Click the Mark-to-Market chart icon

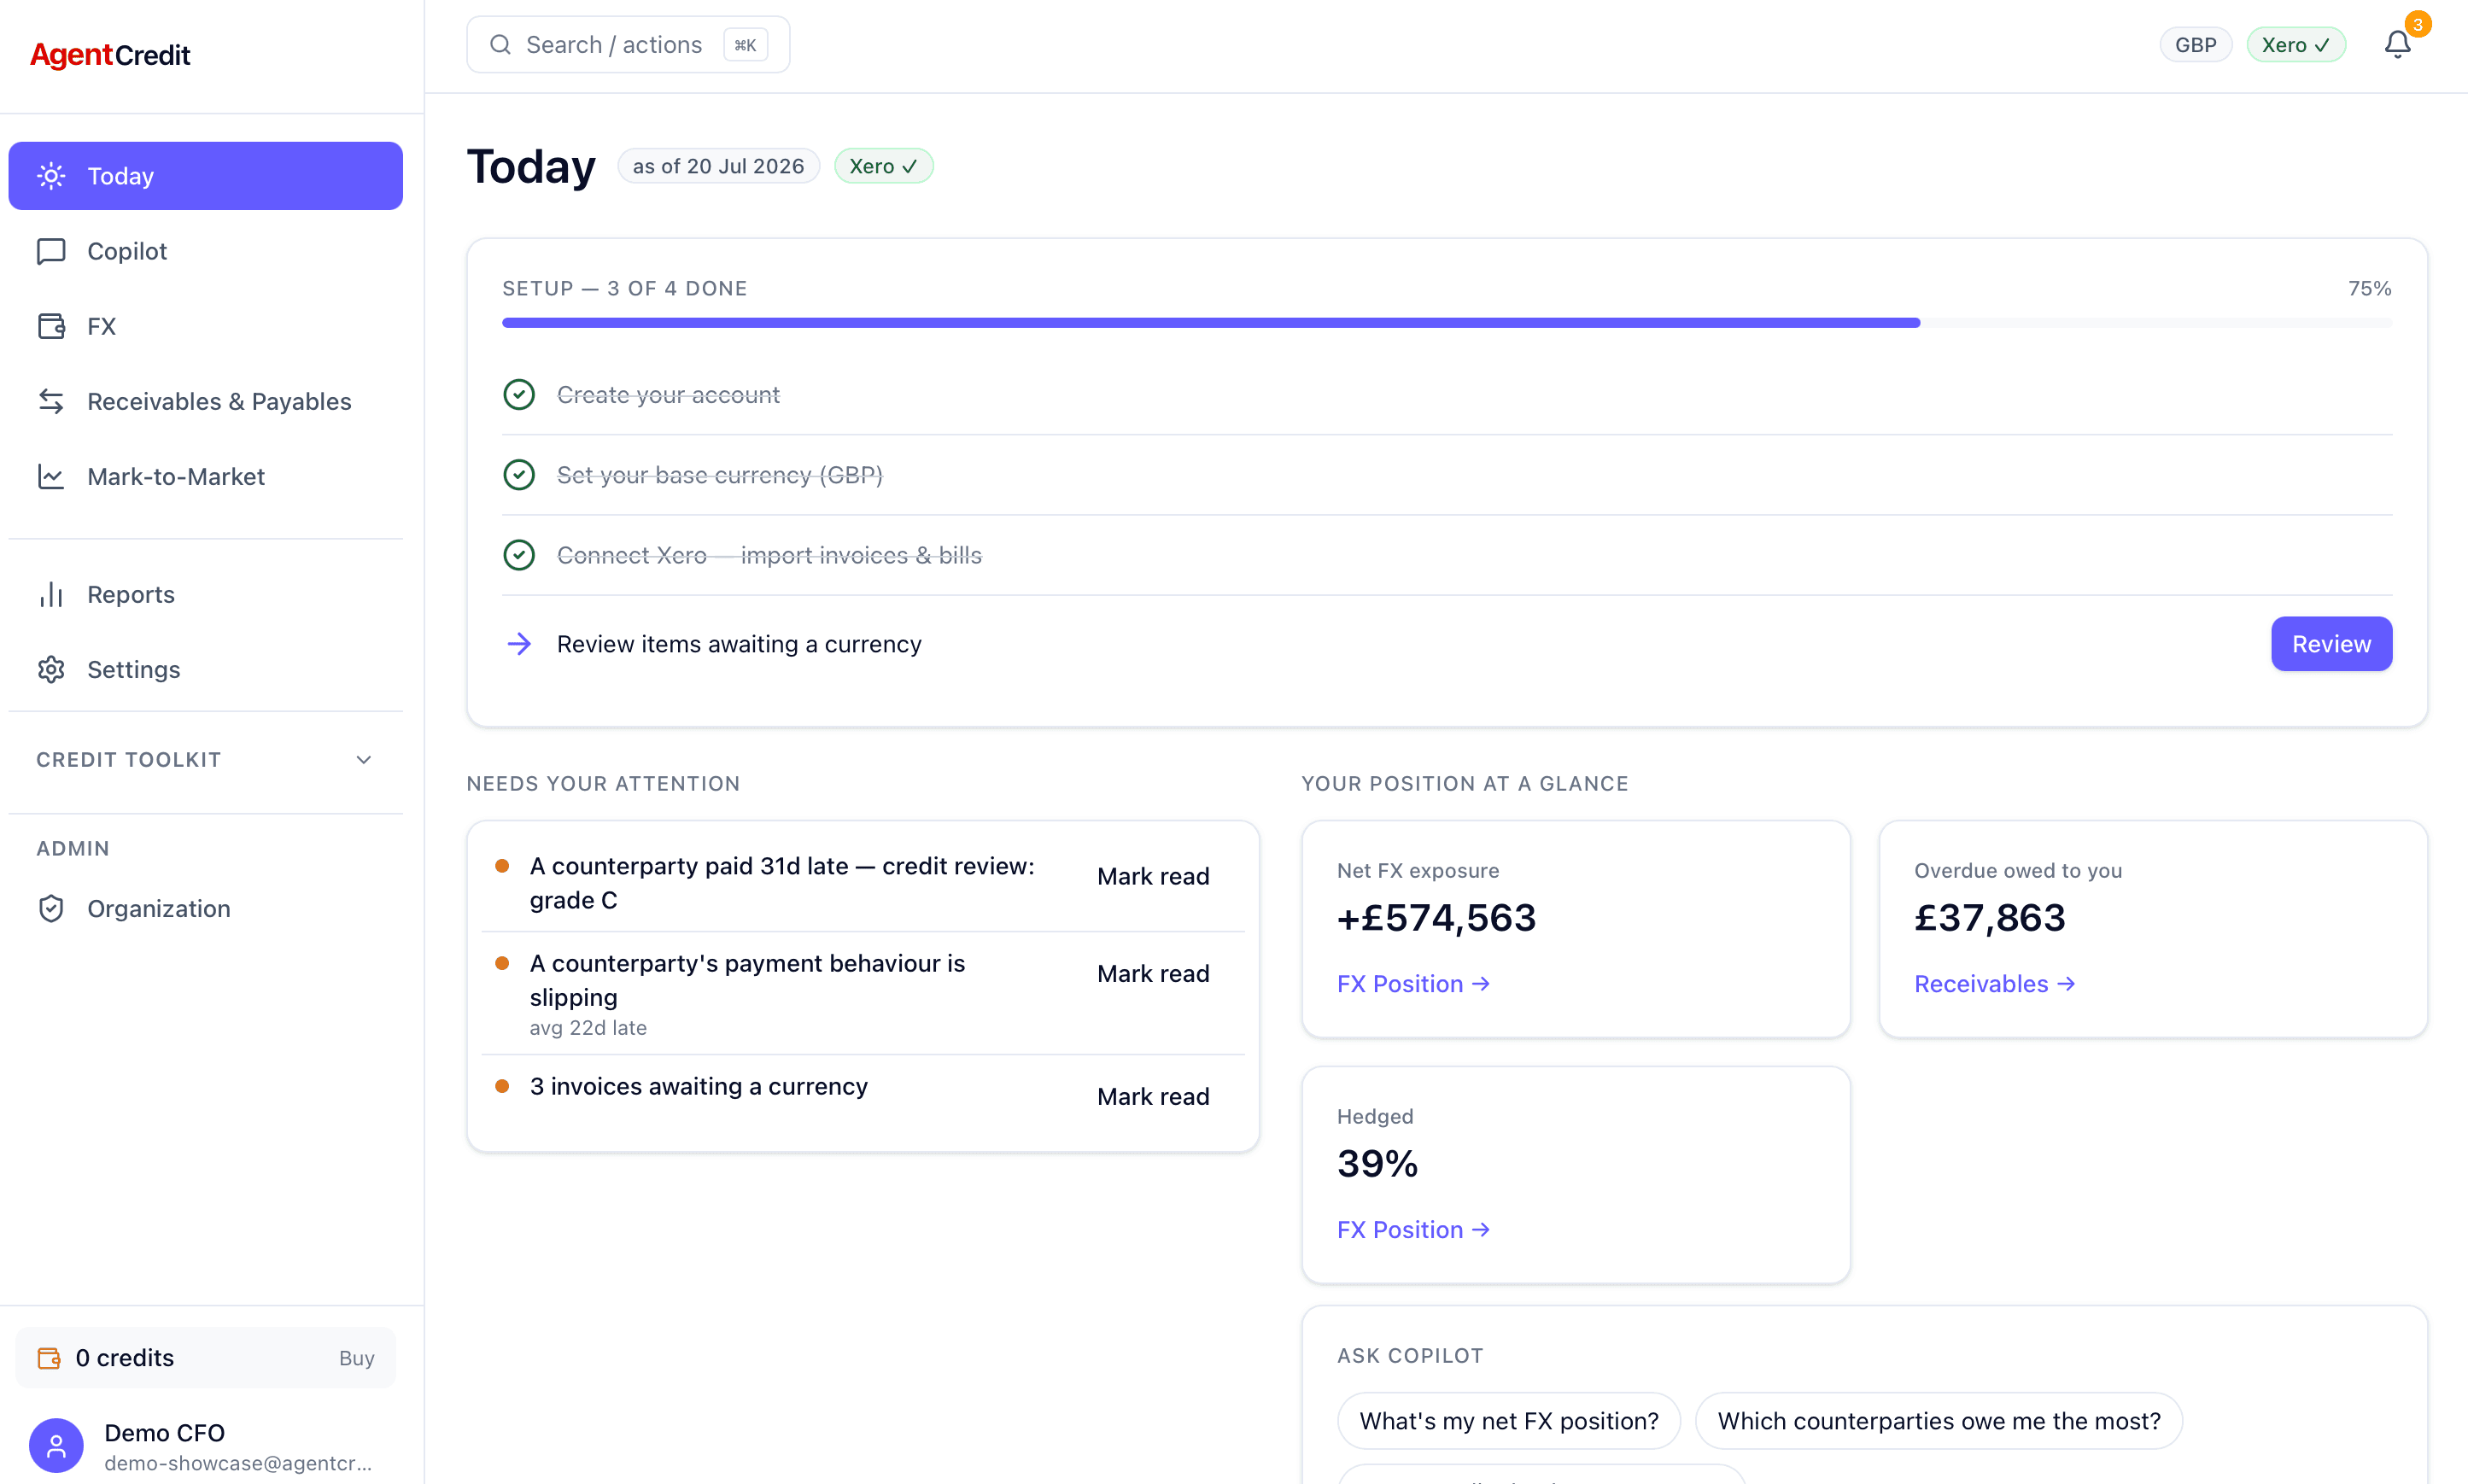pos(51,476)
